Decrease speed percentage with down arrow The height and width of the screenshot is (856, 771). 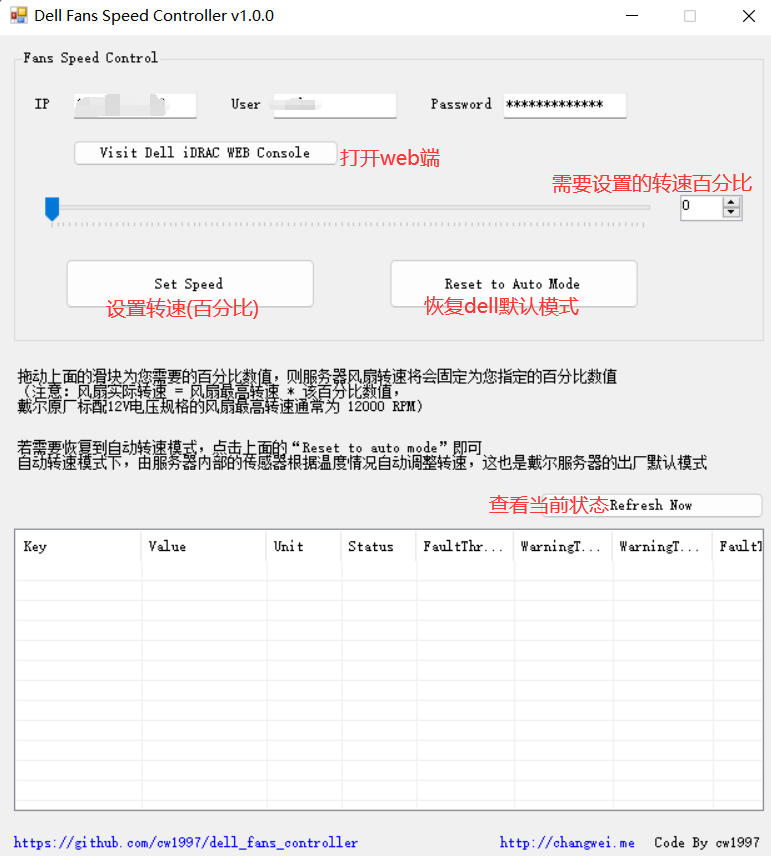click(731, 213)
